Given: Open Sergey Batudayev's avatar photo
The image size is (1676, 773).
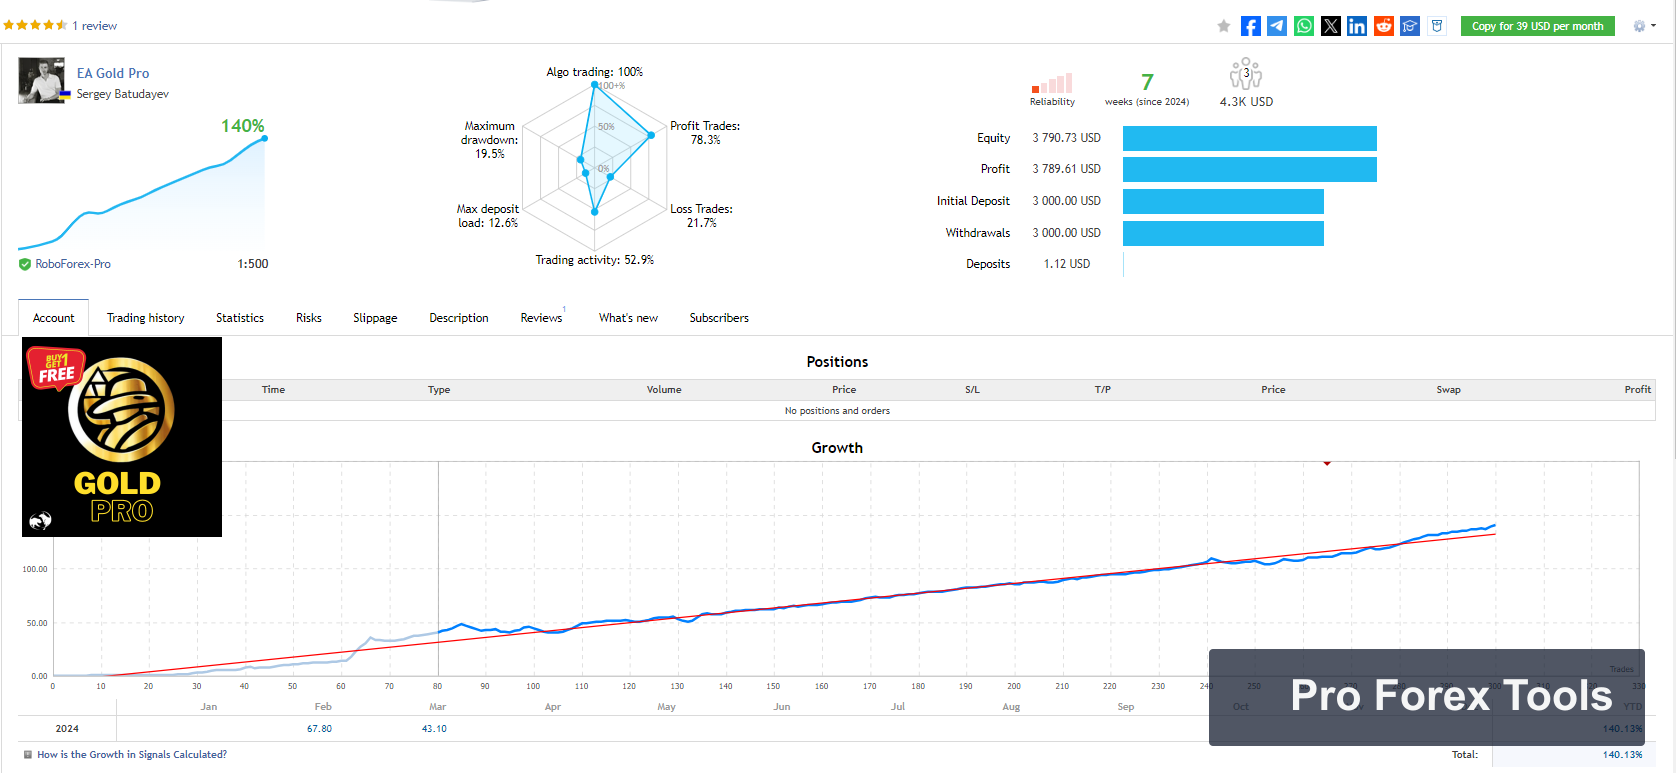Looking at the screenshot, I should tap(42, 81).
